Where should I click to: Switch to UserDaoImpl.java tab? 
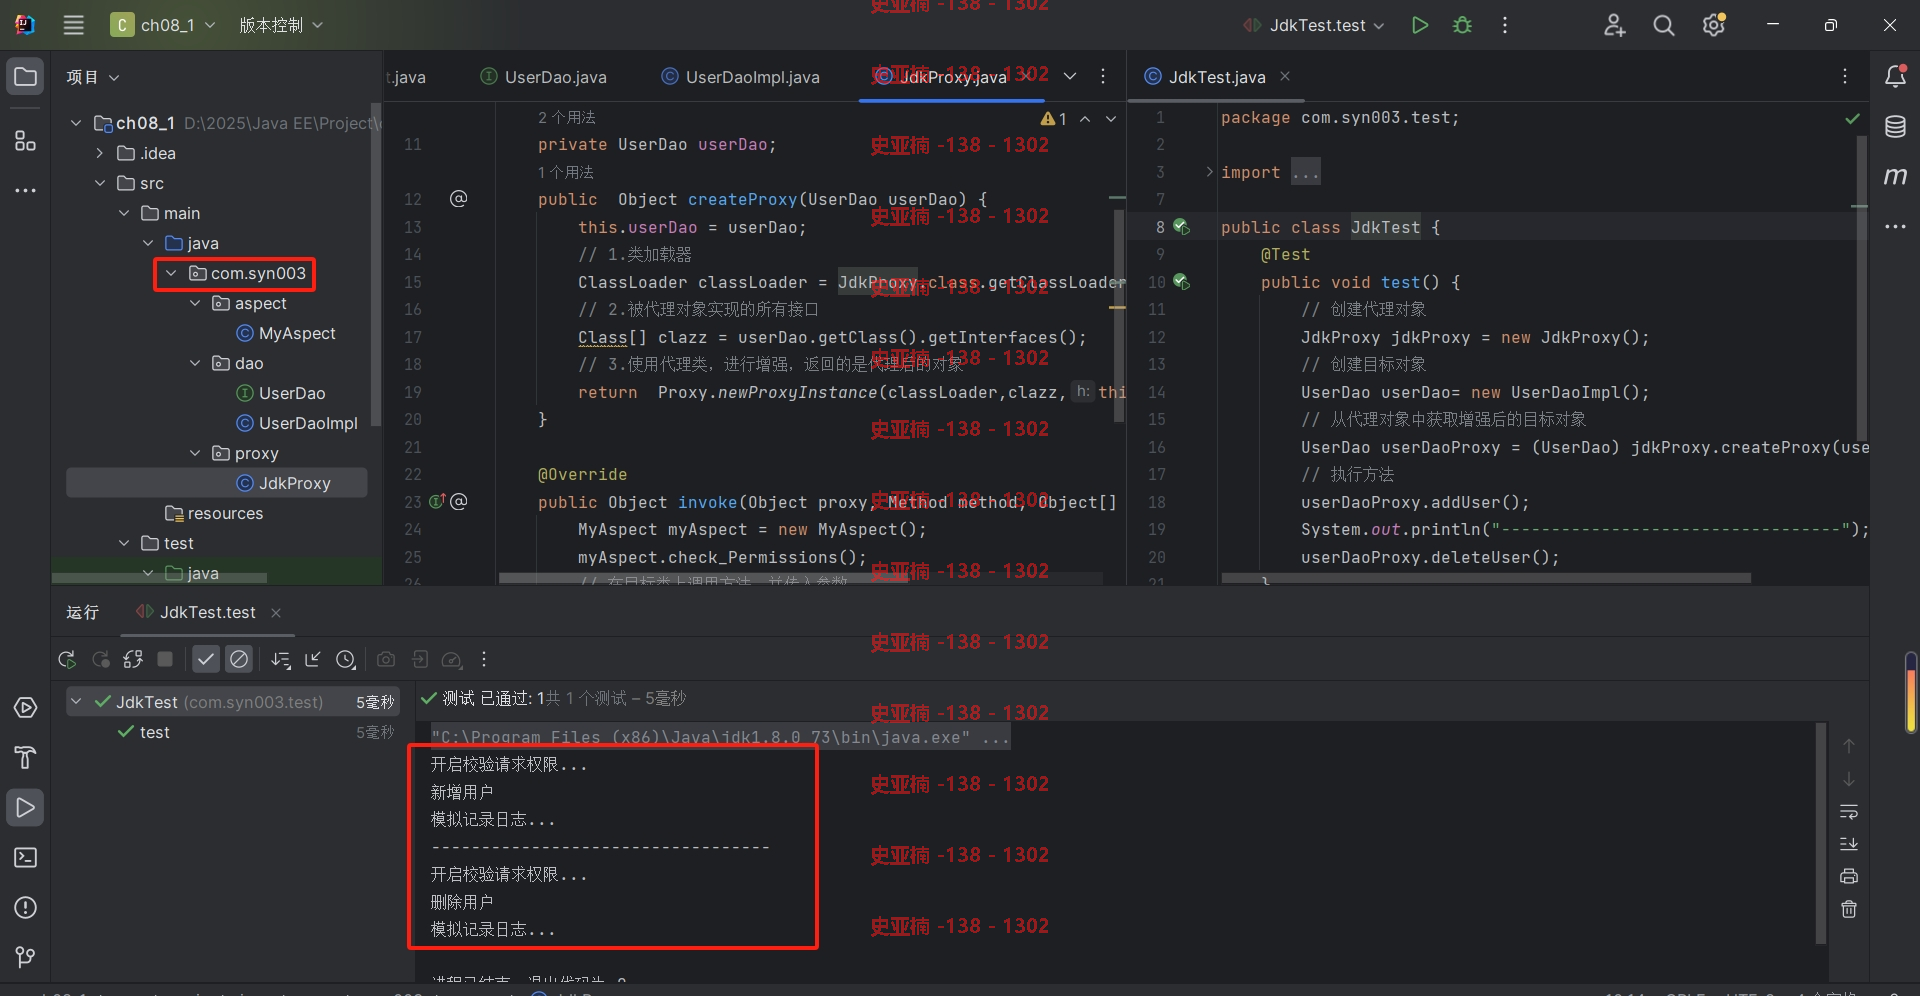(x=741, y=77)
